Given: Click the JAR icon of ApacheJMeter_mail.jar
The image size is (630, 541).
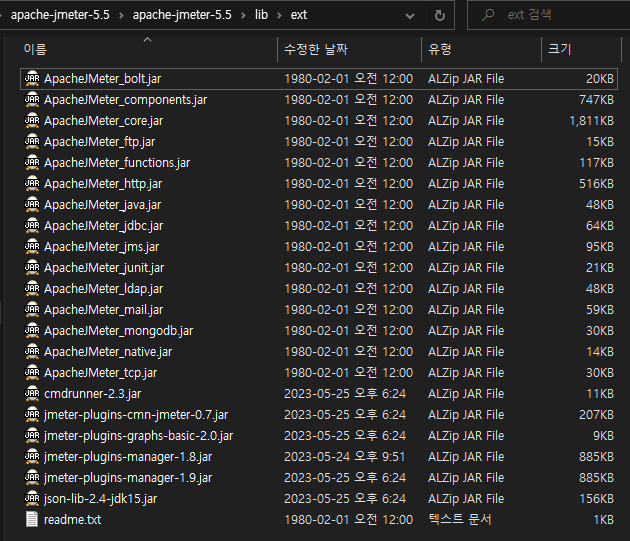Looking at the screenshot, I should pyautogui.click(x=32, y=309).
